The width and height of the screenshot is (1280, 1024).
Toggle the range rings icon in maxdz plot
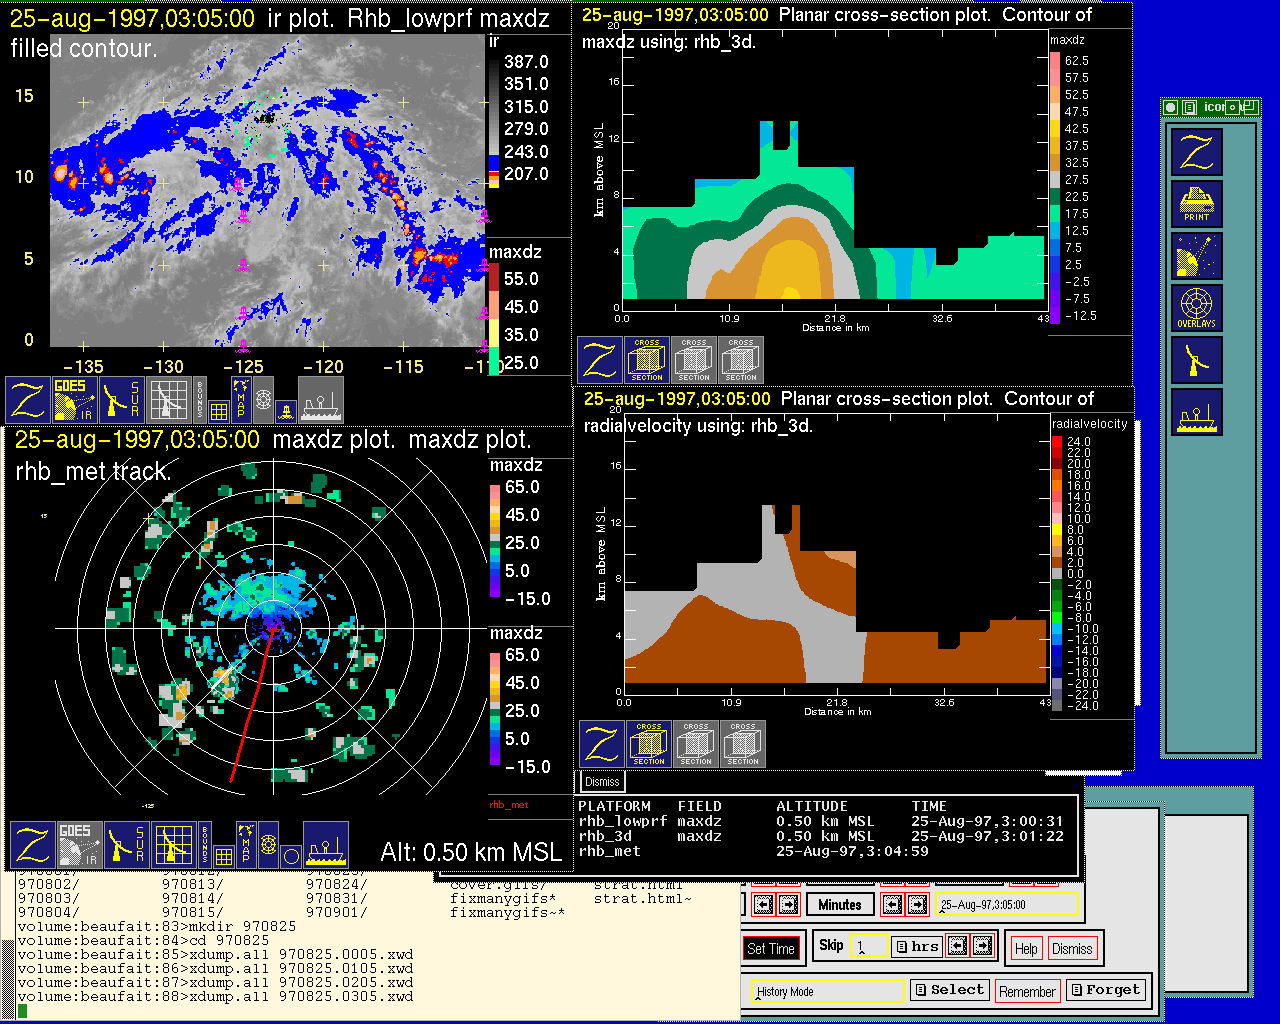(x=268, y=845)
